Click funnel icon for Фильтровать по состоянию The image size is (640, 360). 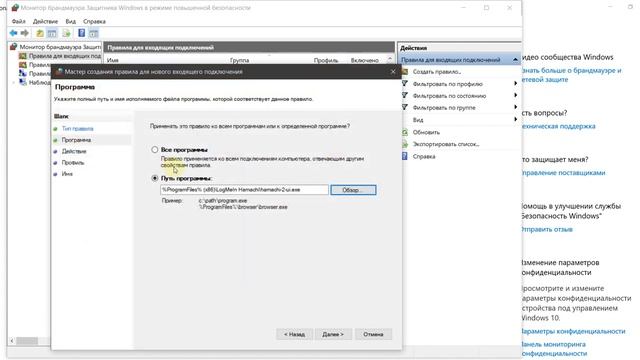pos(405,96)
